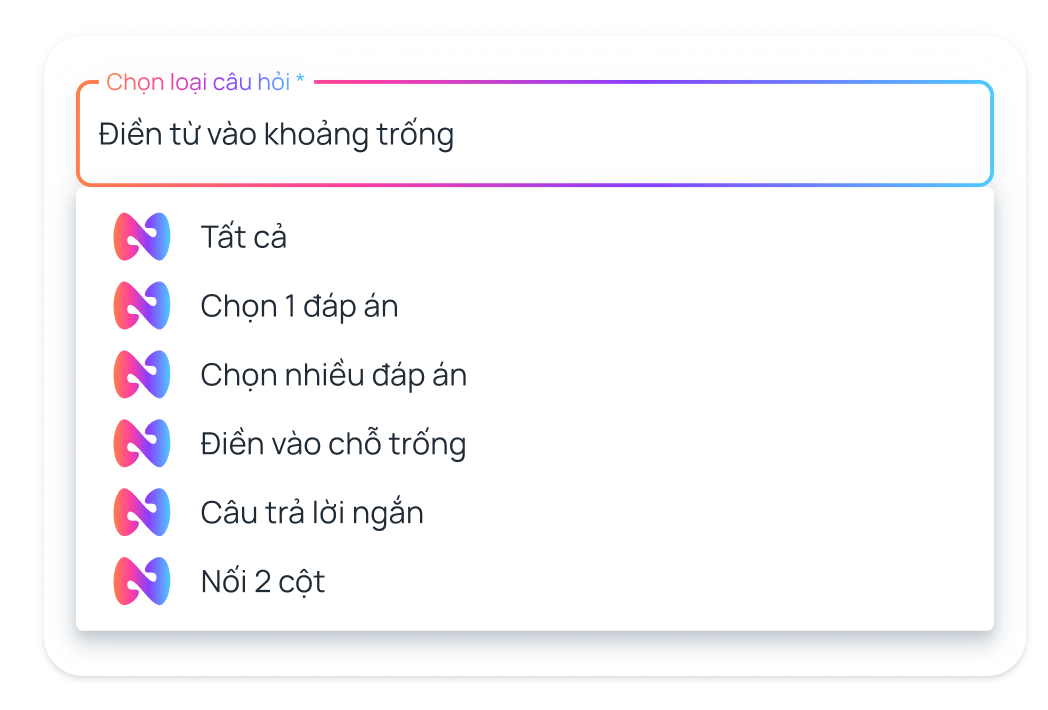The image size is (1048, 710).
Task: Open the question type combo box
Action: (534, 134)
